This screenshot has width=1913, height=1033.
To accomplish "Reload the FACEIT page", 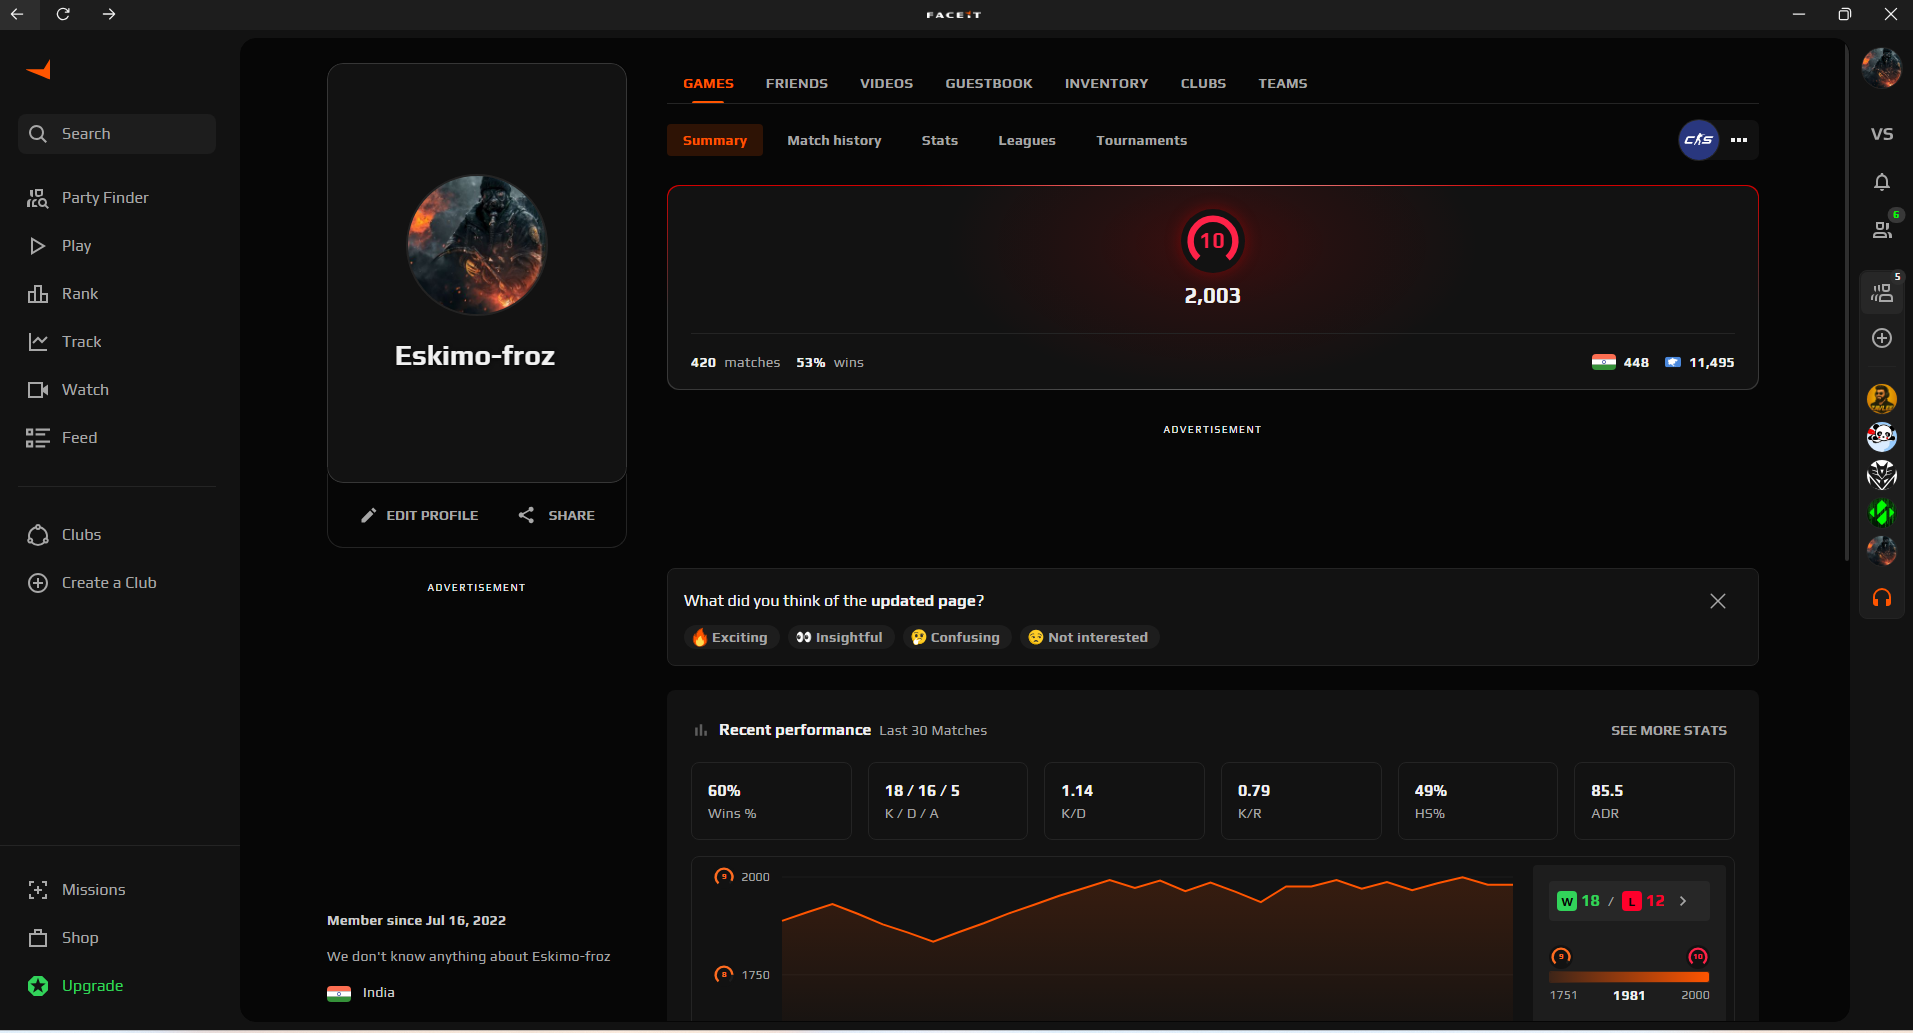I will tap(63, 14).
